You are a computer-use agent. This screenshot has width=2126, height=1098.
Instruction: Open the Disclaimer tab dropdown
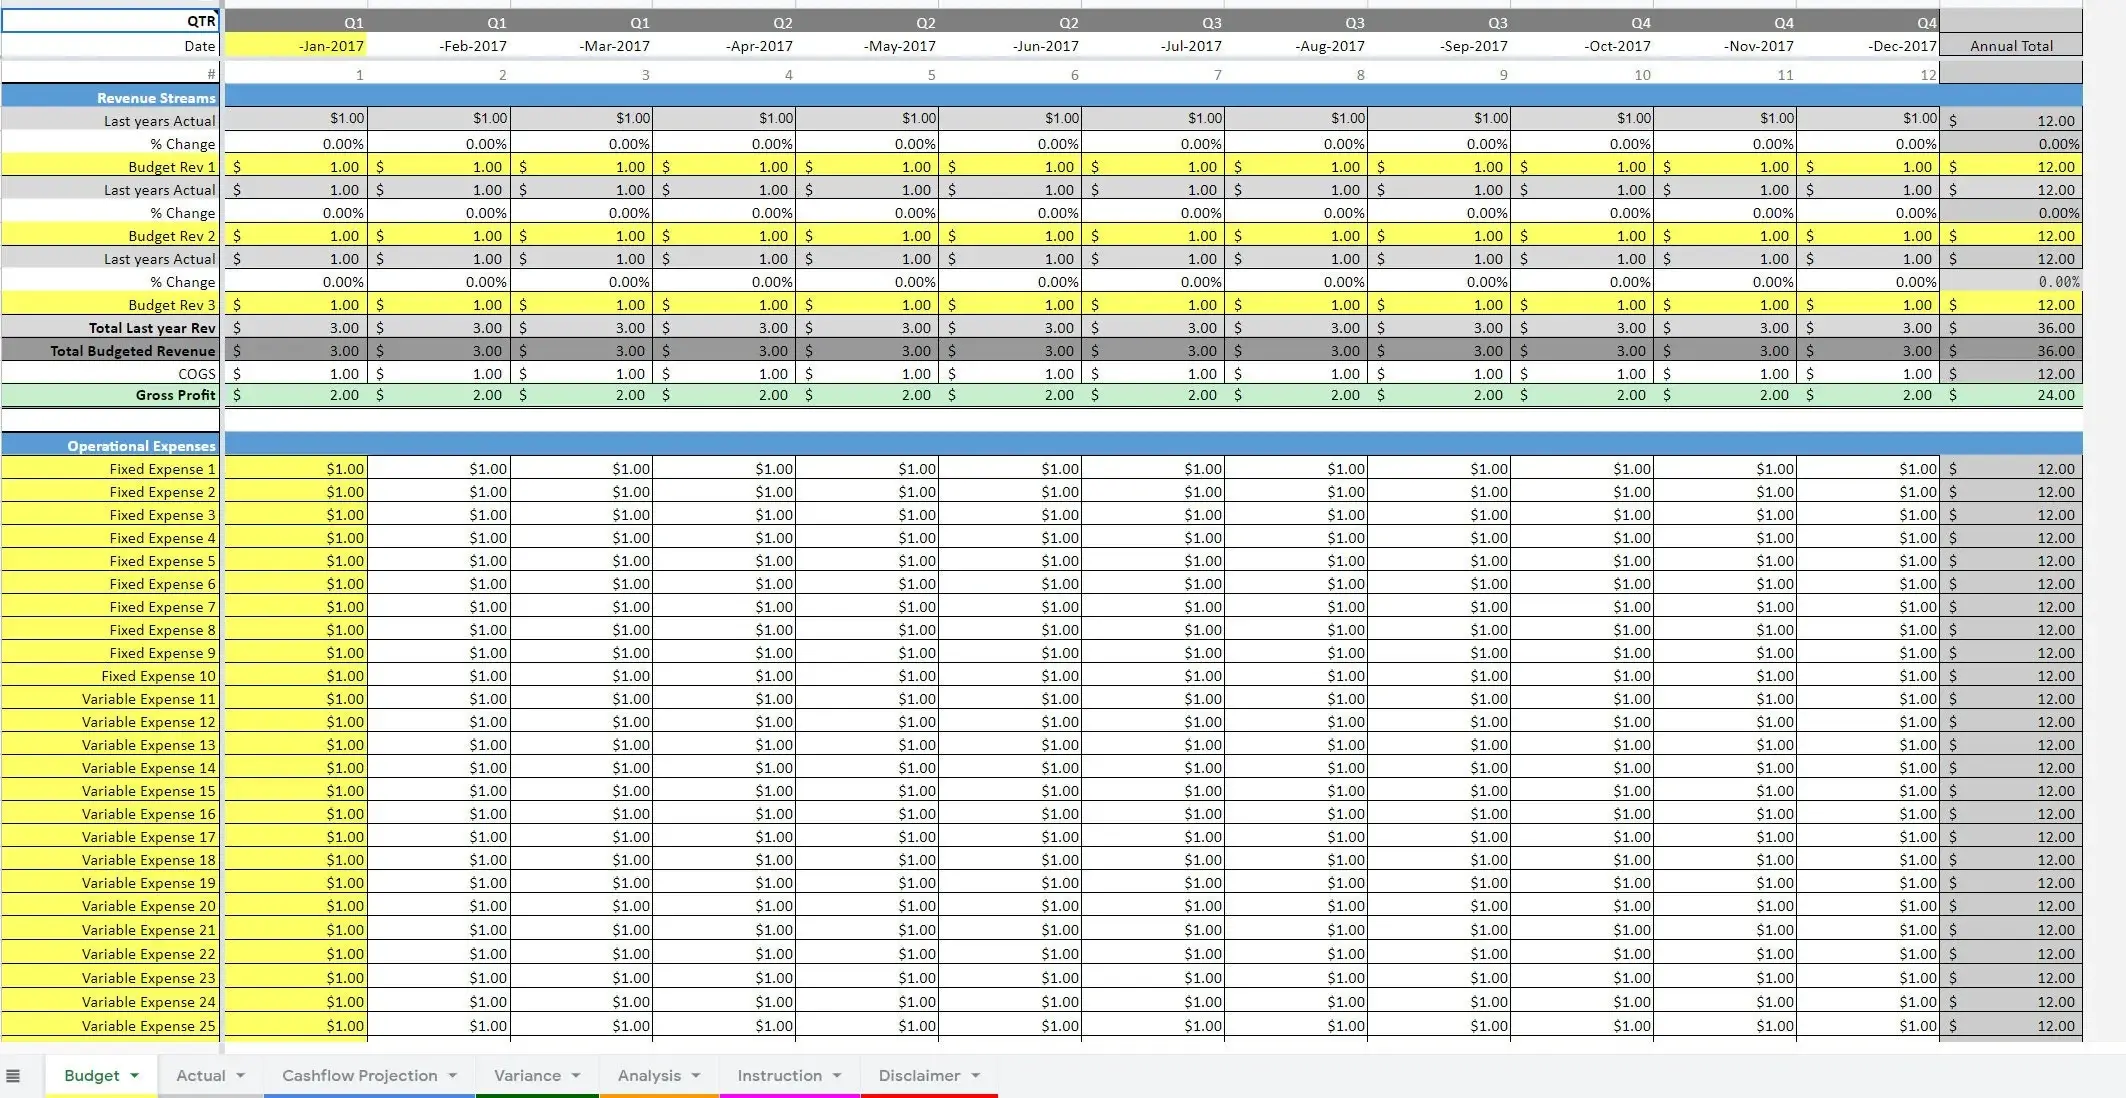coord(976,1074)
